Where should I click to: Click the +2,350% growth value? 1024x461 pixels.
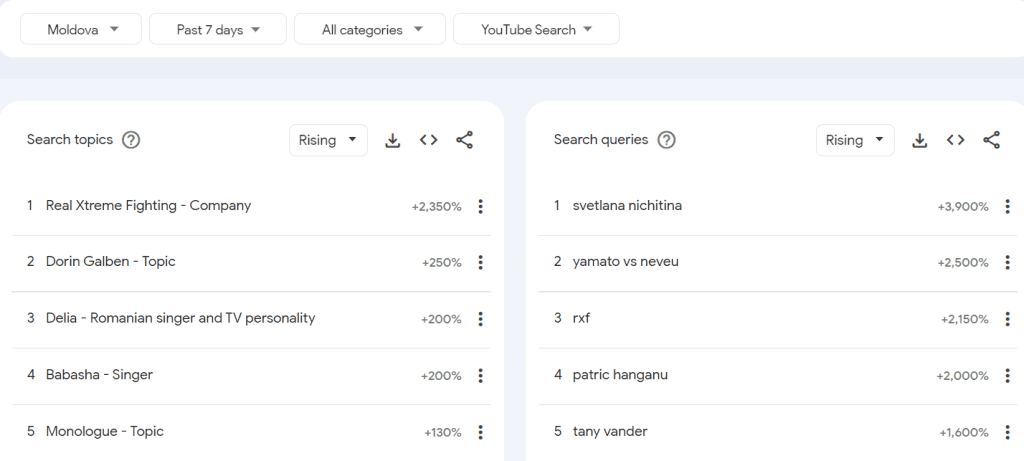[x=436, y=207]
